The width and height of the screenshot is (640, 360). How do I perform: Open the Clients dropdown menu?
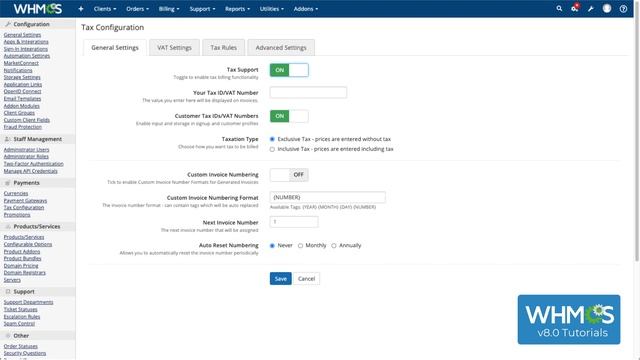[105, 9]
